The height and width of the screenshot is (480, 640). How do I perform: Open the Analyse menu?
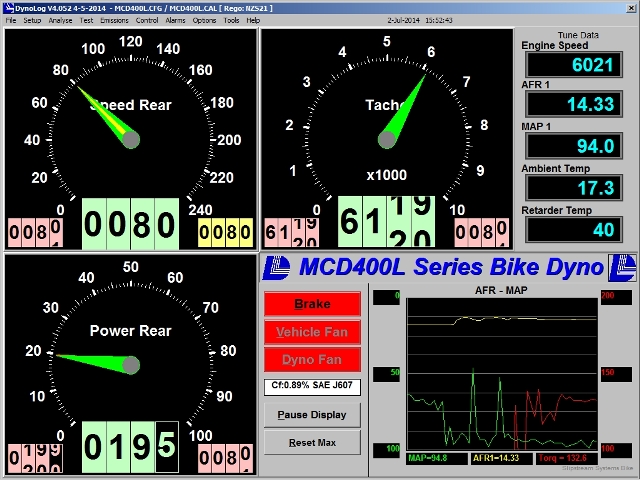[x=60, y=20]
